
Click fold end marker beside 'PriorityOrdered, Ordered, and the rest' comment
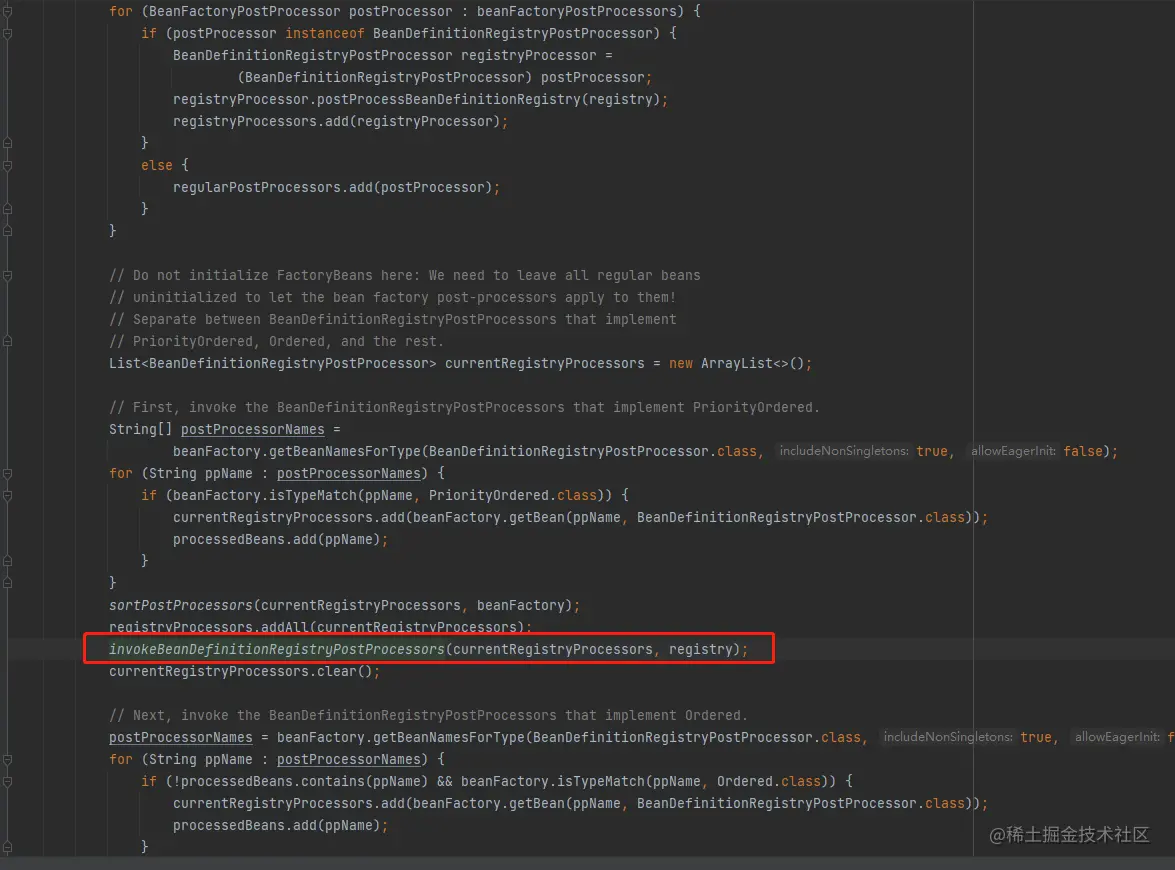click(x=7, y=342)
